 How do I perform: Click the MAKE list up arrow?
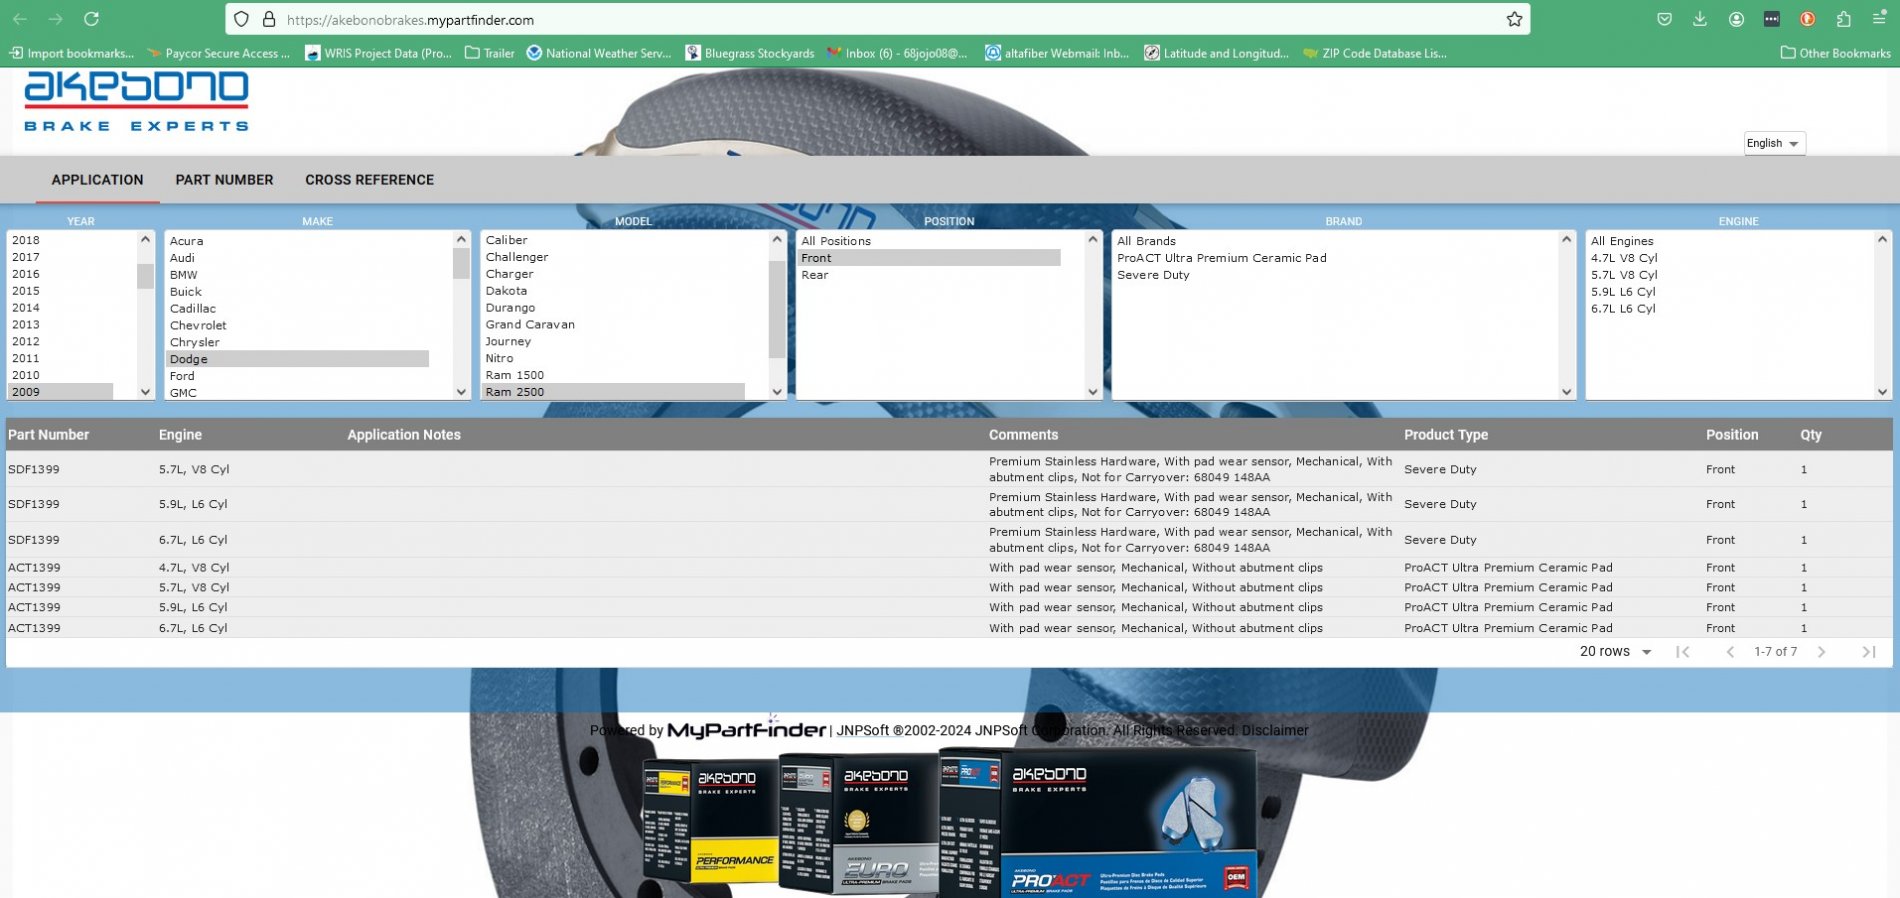461,239
